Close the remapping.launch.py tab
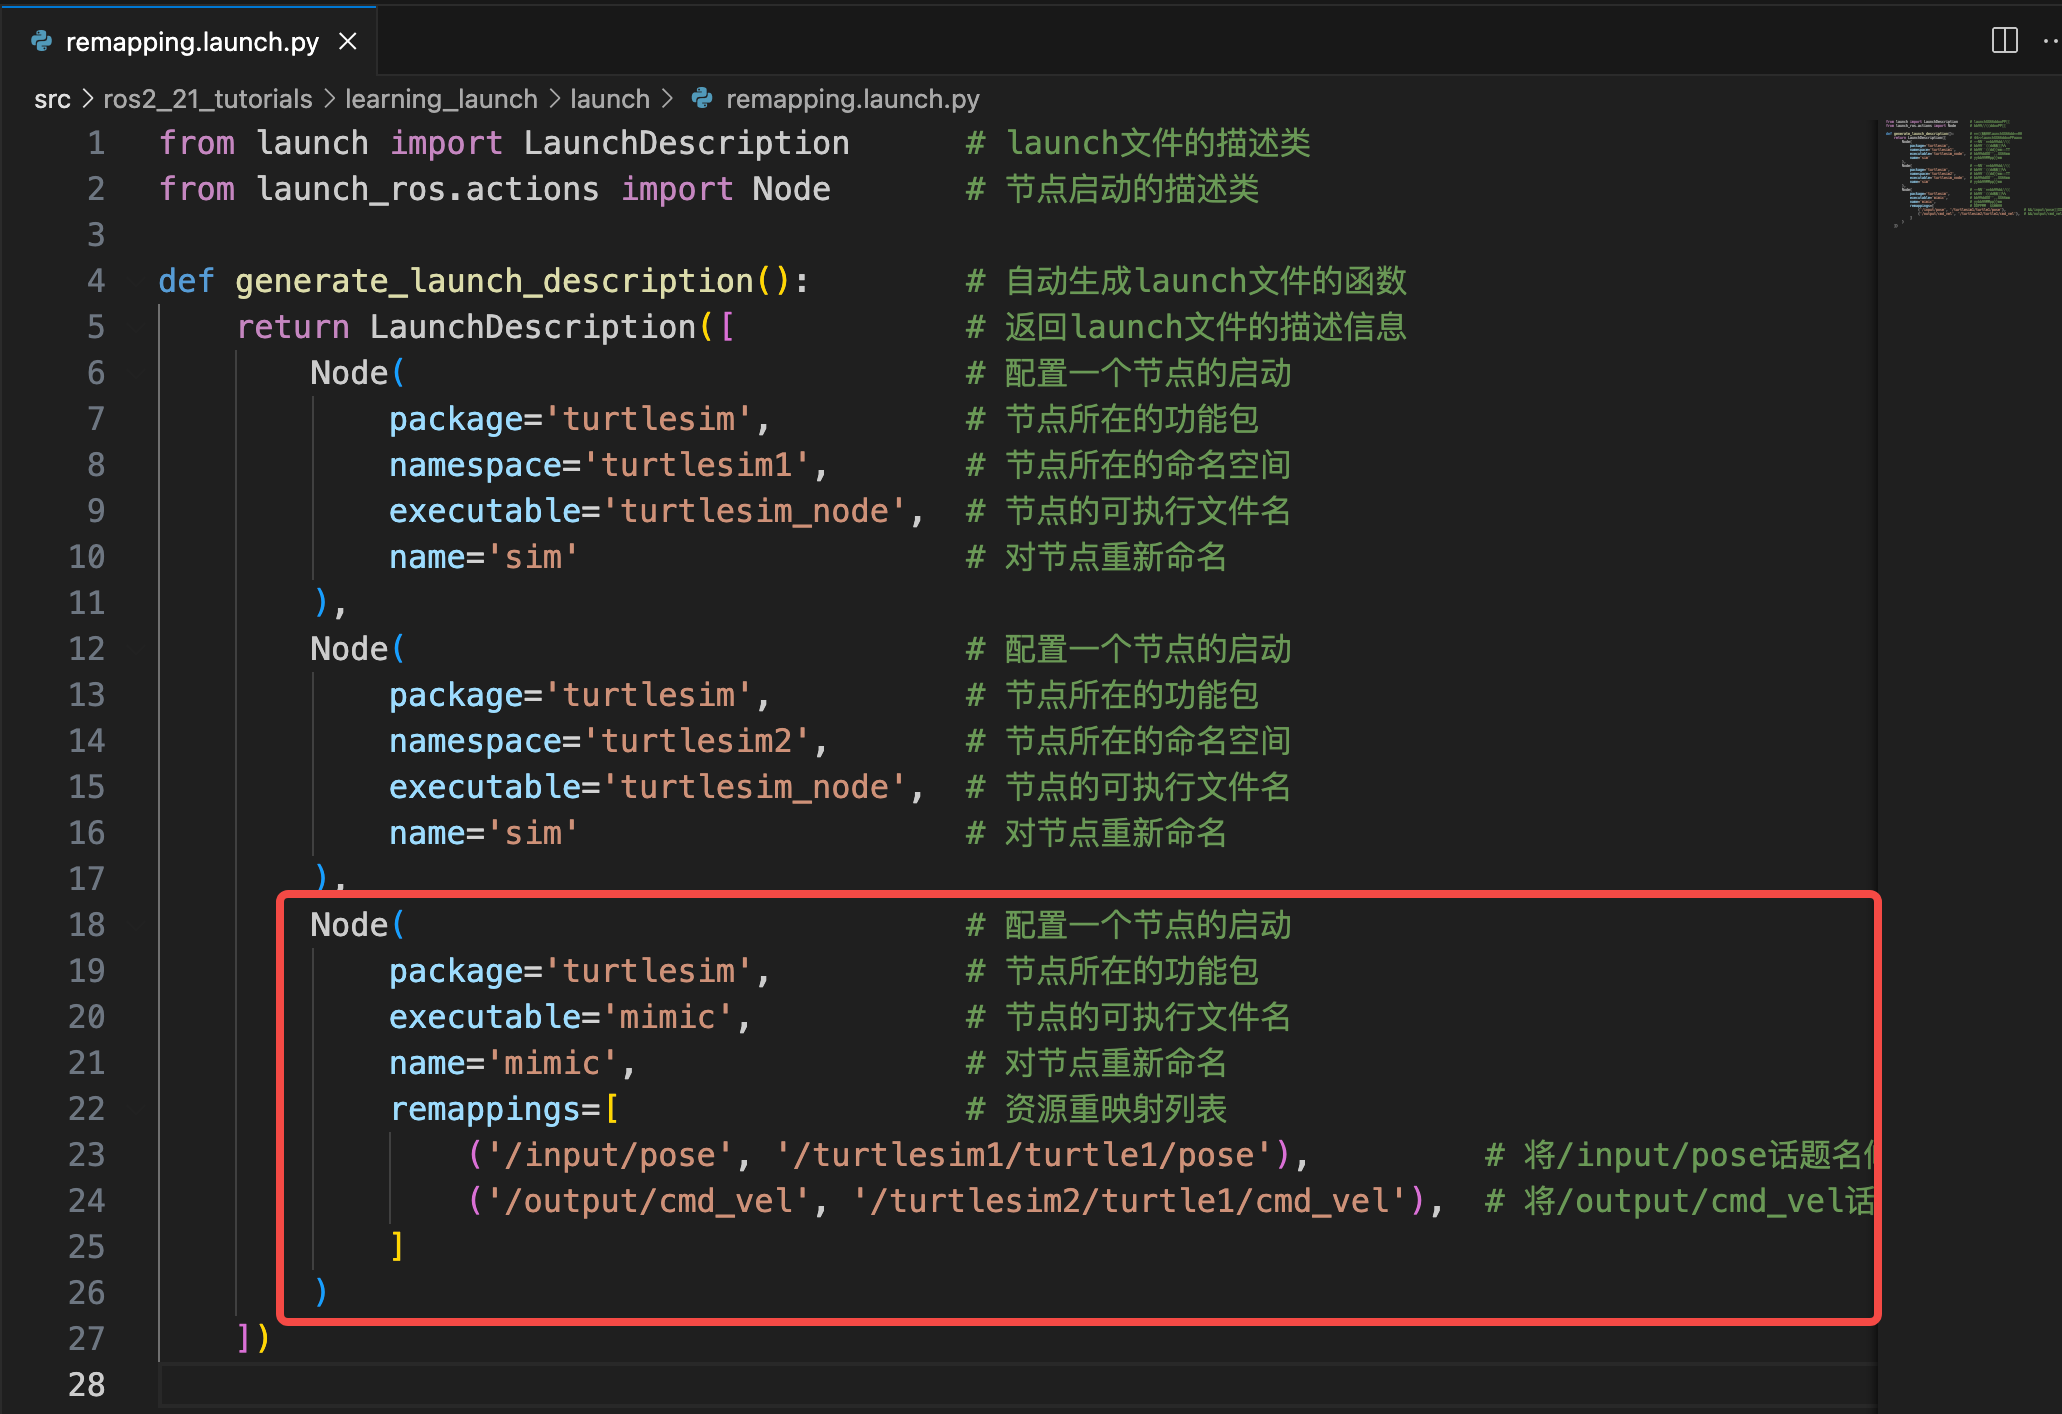 [348, 42]
